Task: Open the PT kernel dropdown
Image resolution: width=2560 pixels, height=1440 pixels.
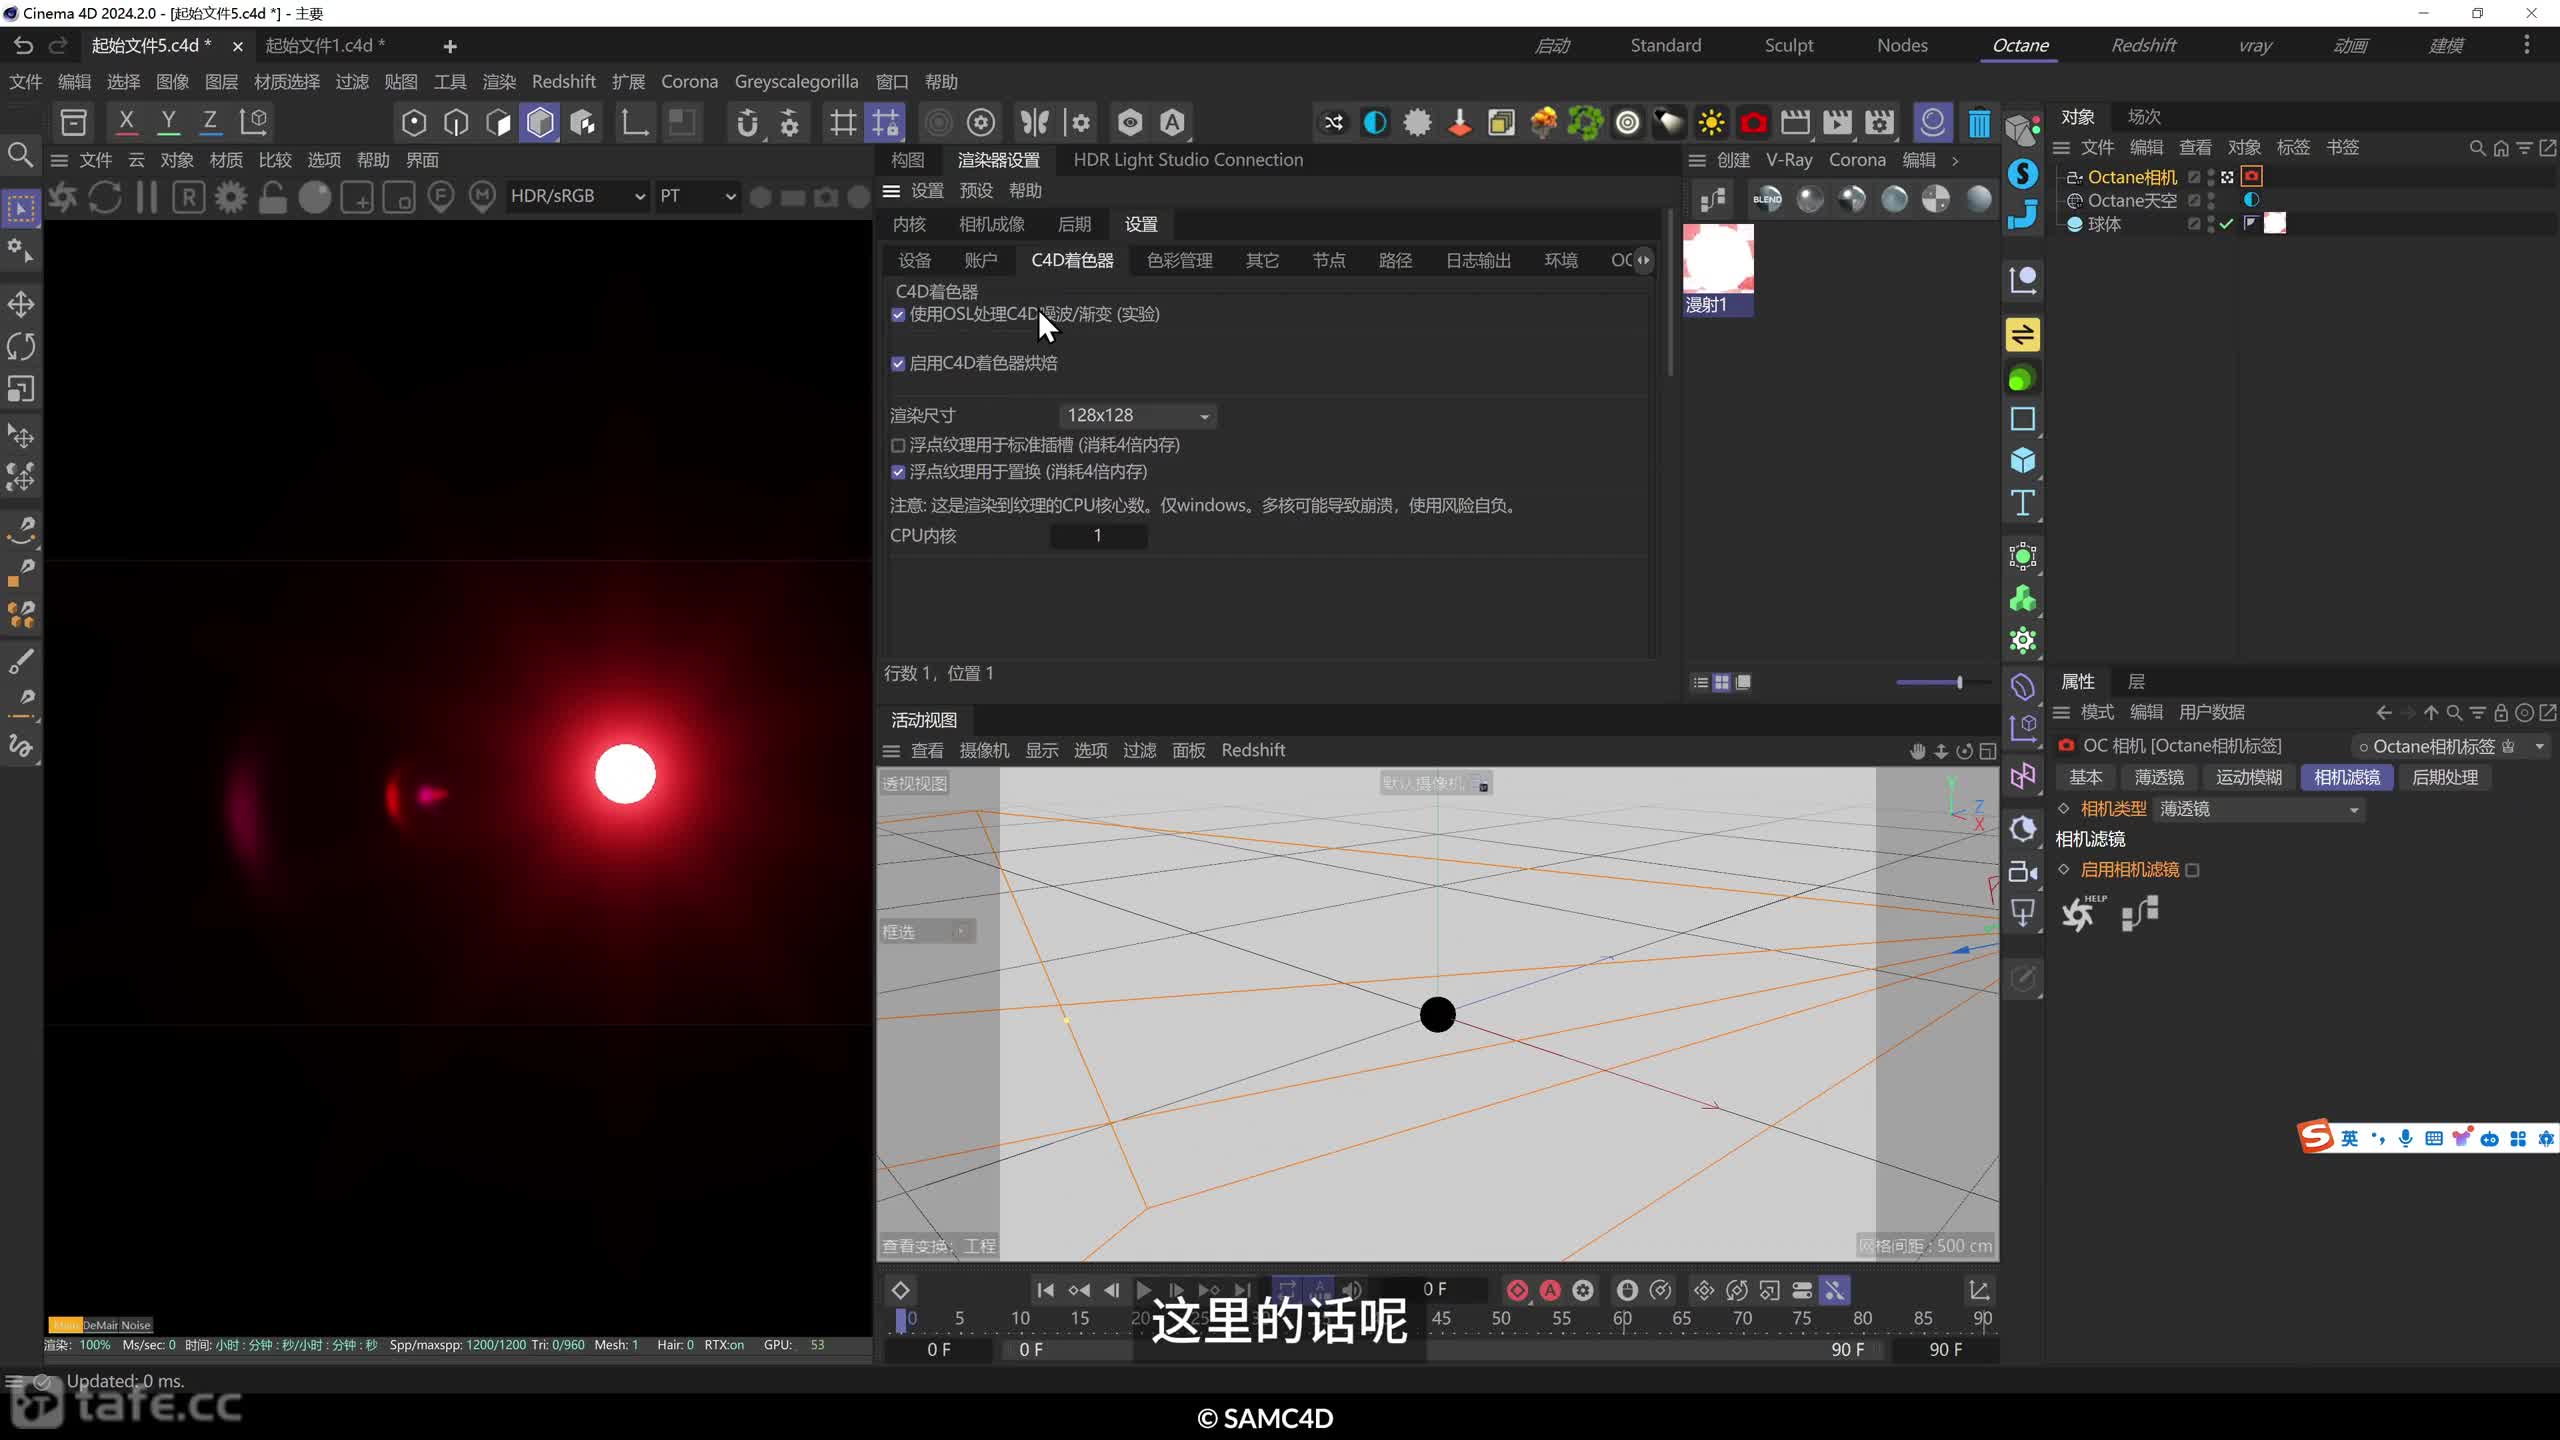Action: coord(697,196)
